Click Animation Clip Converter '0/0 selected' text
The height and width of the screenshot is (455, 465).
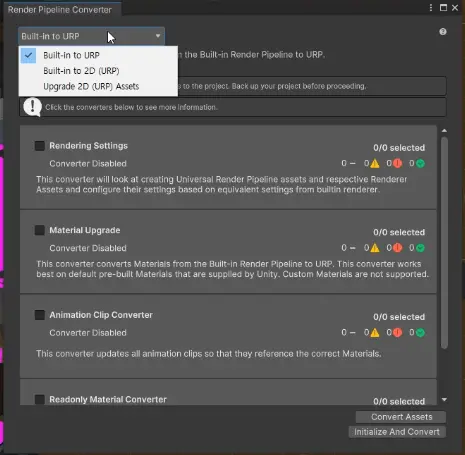(x=399, y=317)
